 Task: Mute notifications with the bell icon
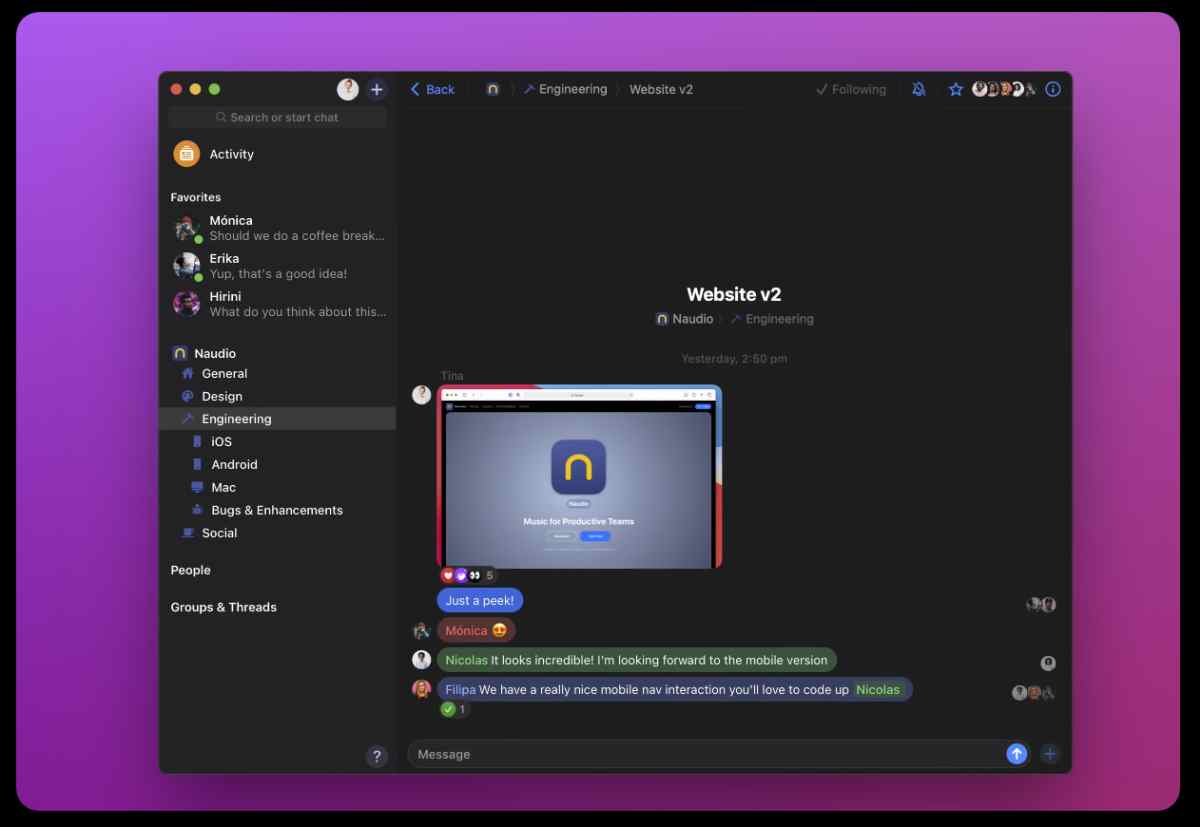click(919, 89)
